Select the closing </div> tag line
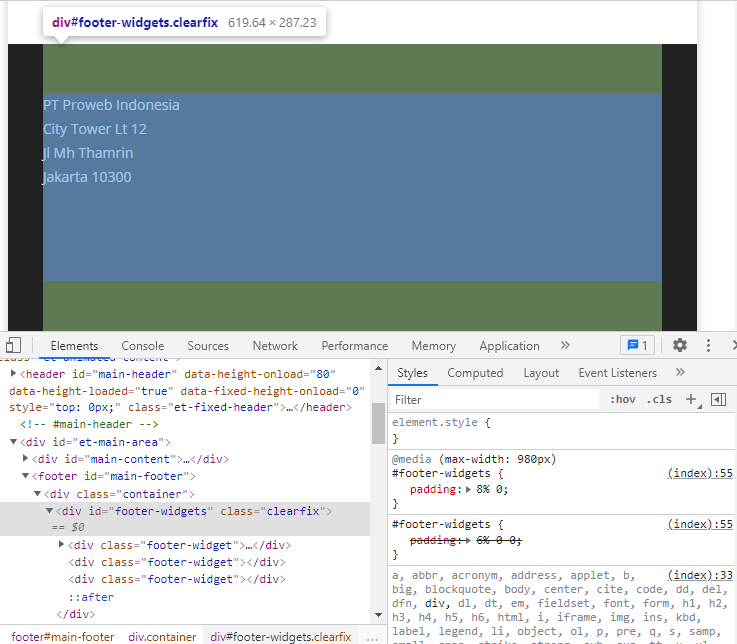Image resolution: width=737 pixels, height=644 pixels. point(76,614)
